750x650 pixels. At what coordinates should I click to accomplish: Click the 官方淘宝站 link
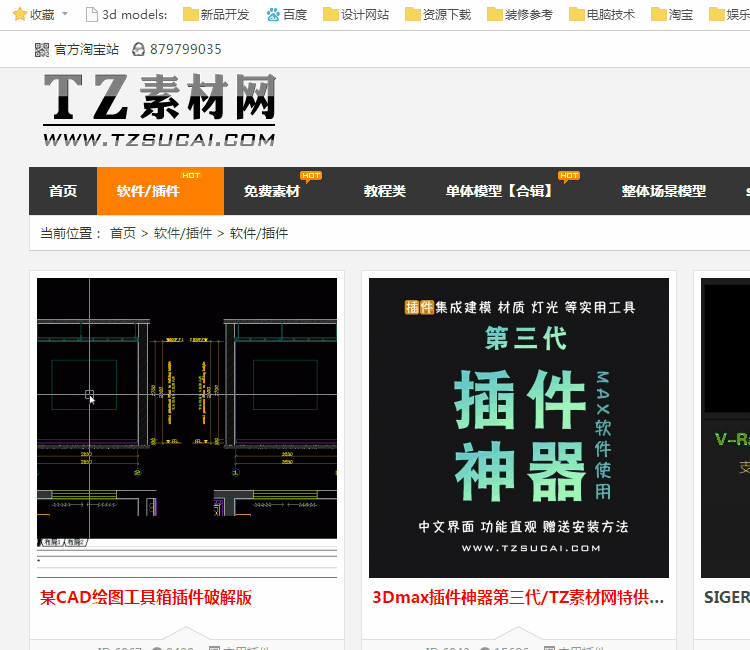point(86,49)
